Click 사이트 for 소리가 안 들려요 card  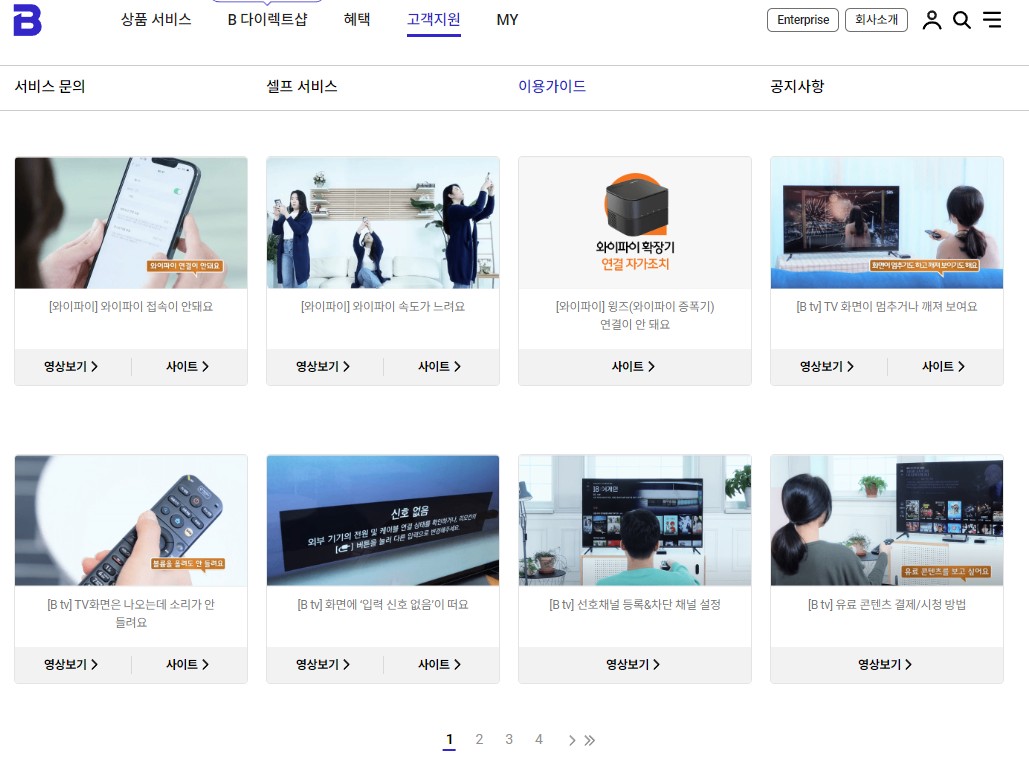pos(188,665)
